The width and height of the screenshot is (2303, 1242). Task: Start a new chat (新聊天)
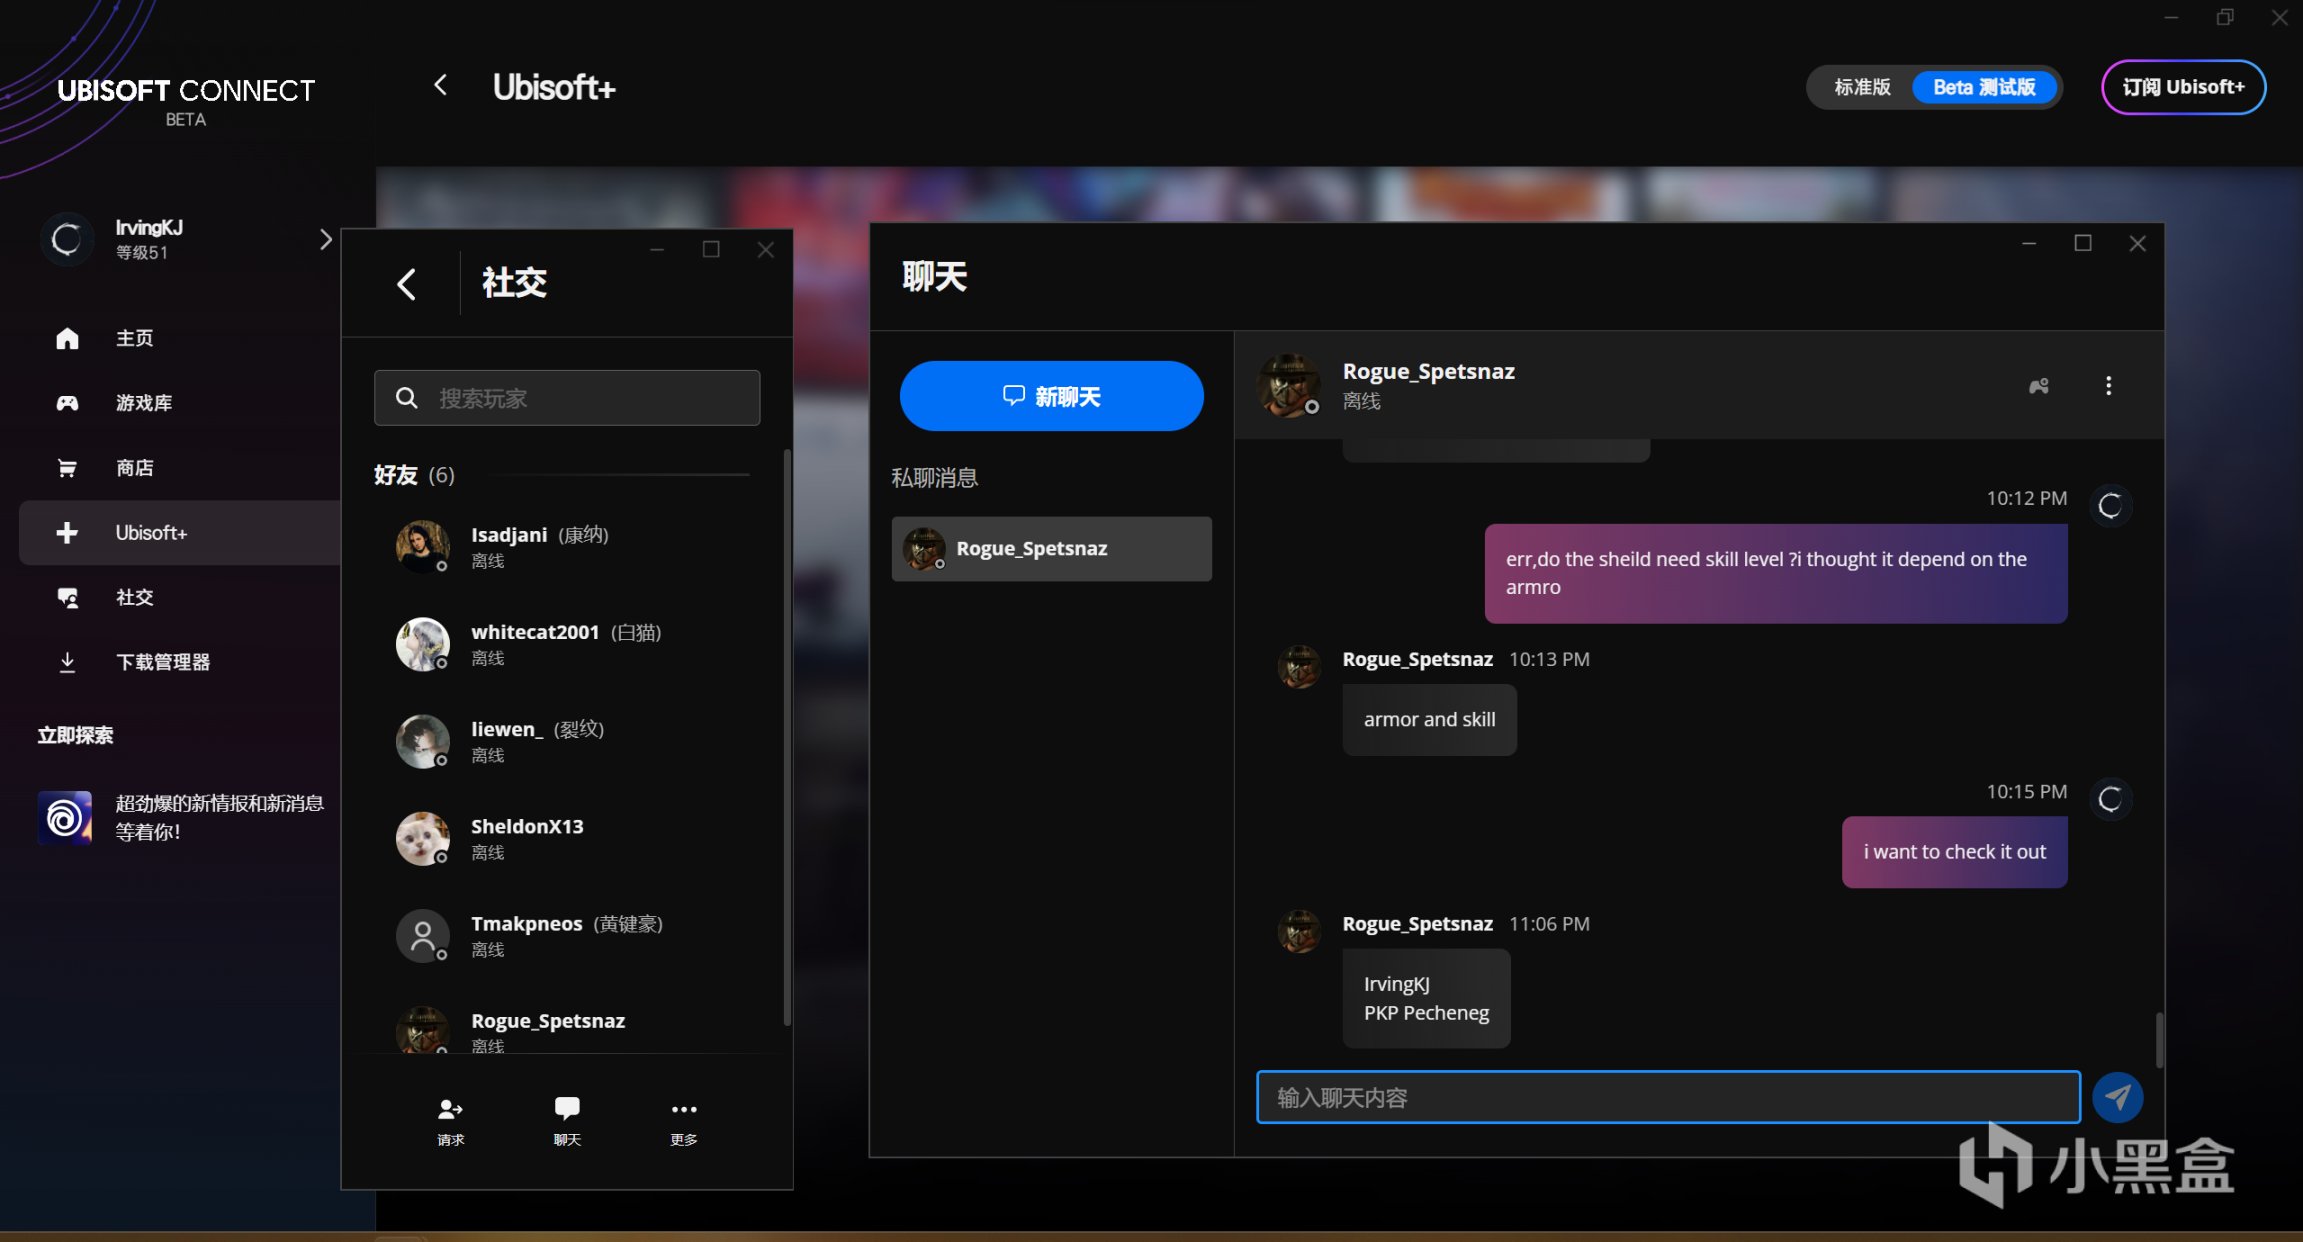(1051, 396)
